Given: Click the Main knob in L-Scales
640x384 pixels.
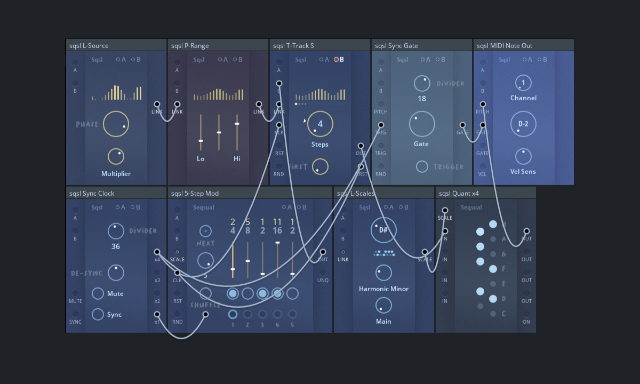Looking at the screenshot, I should coord(383,305).
